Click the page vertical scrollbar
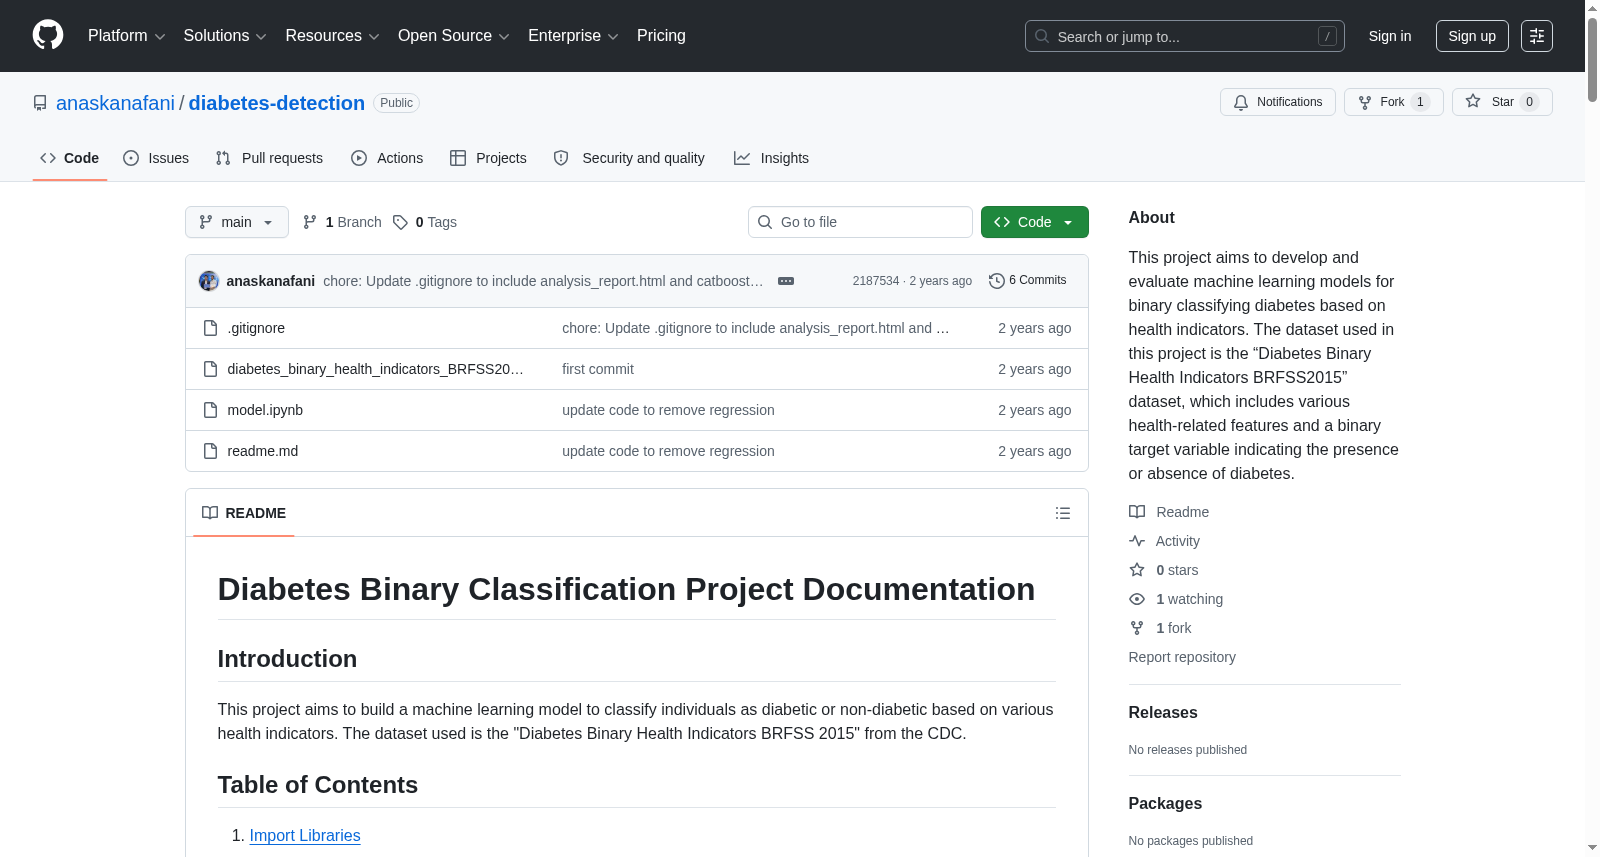 pos(1592,428)
